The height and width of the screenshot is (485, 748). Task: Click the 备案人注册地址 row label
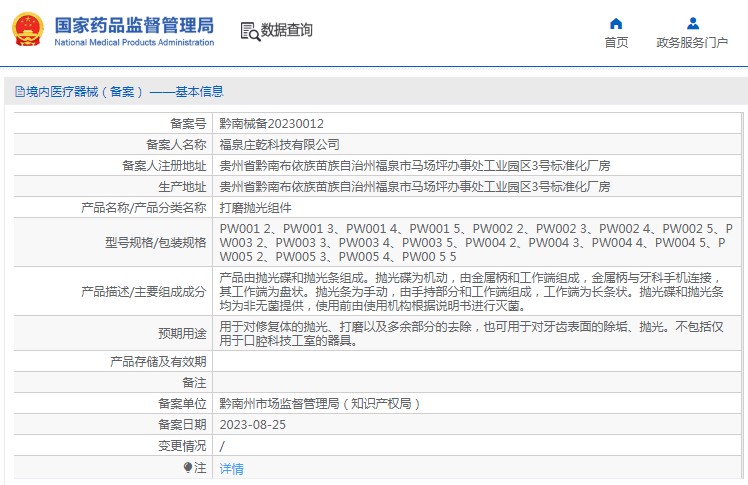[x=164, y=165]
